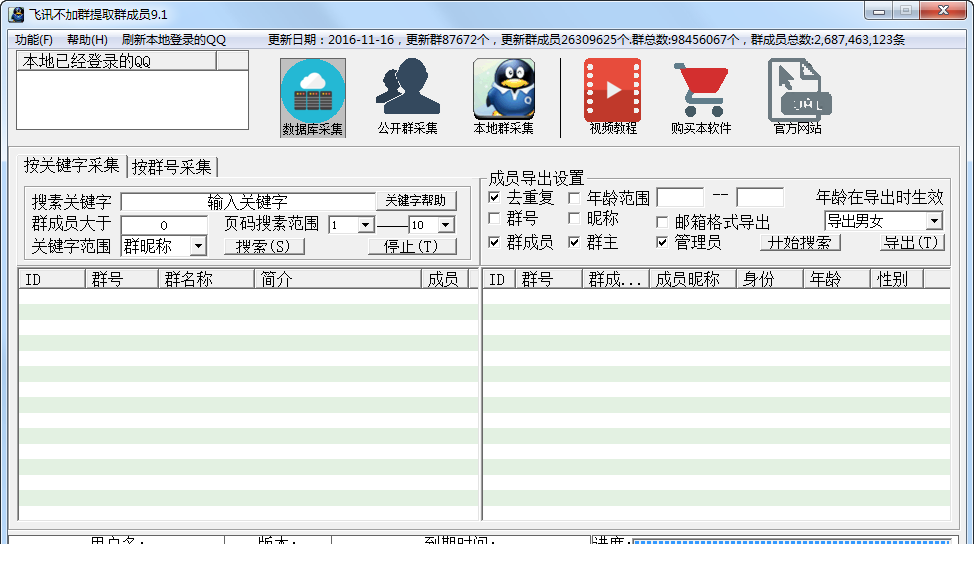
Task: Minimize the 飞讯 window
Action: pos(878,11)
